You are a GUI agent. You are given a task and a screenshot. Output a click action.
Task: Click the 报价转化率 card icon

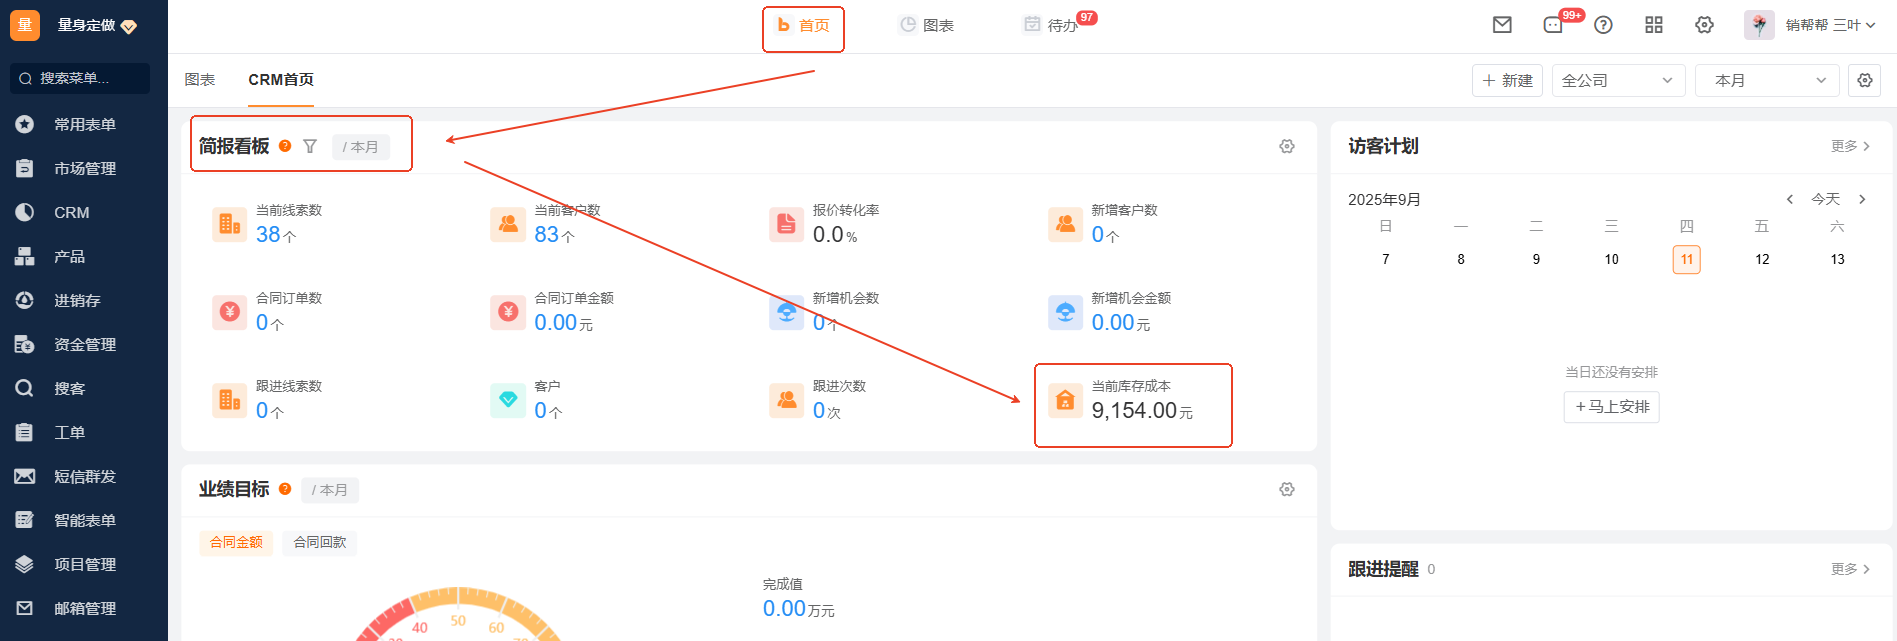tap(786, 224)
